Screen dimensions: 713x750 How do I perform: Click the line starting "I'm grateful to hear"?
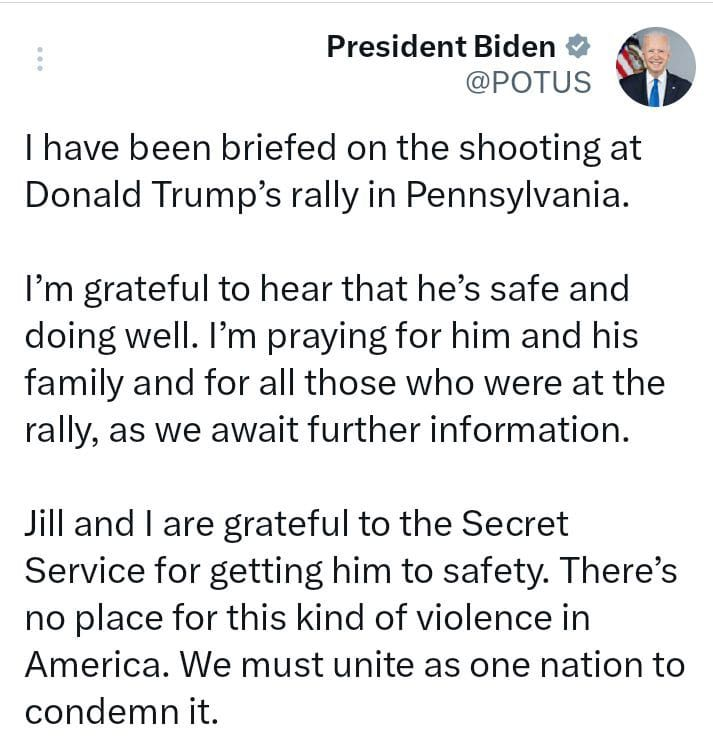point(326,289)
